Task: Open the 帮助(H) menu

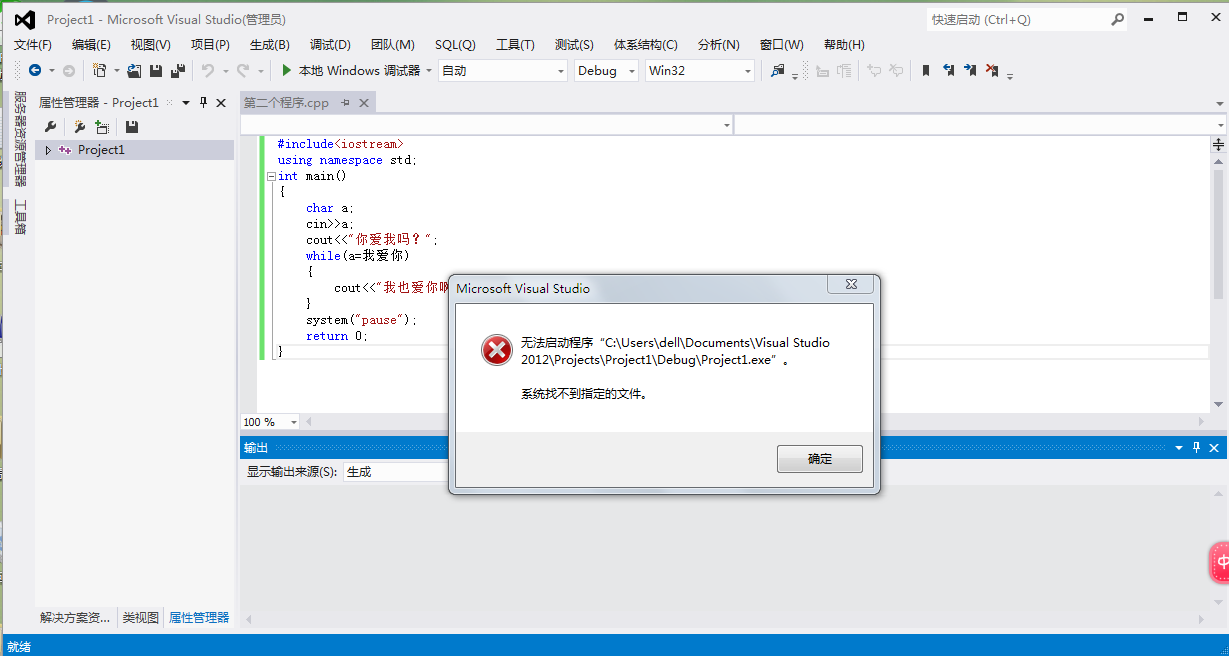Action: [x=844, y=45]
